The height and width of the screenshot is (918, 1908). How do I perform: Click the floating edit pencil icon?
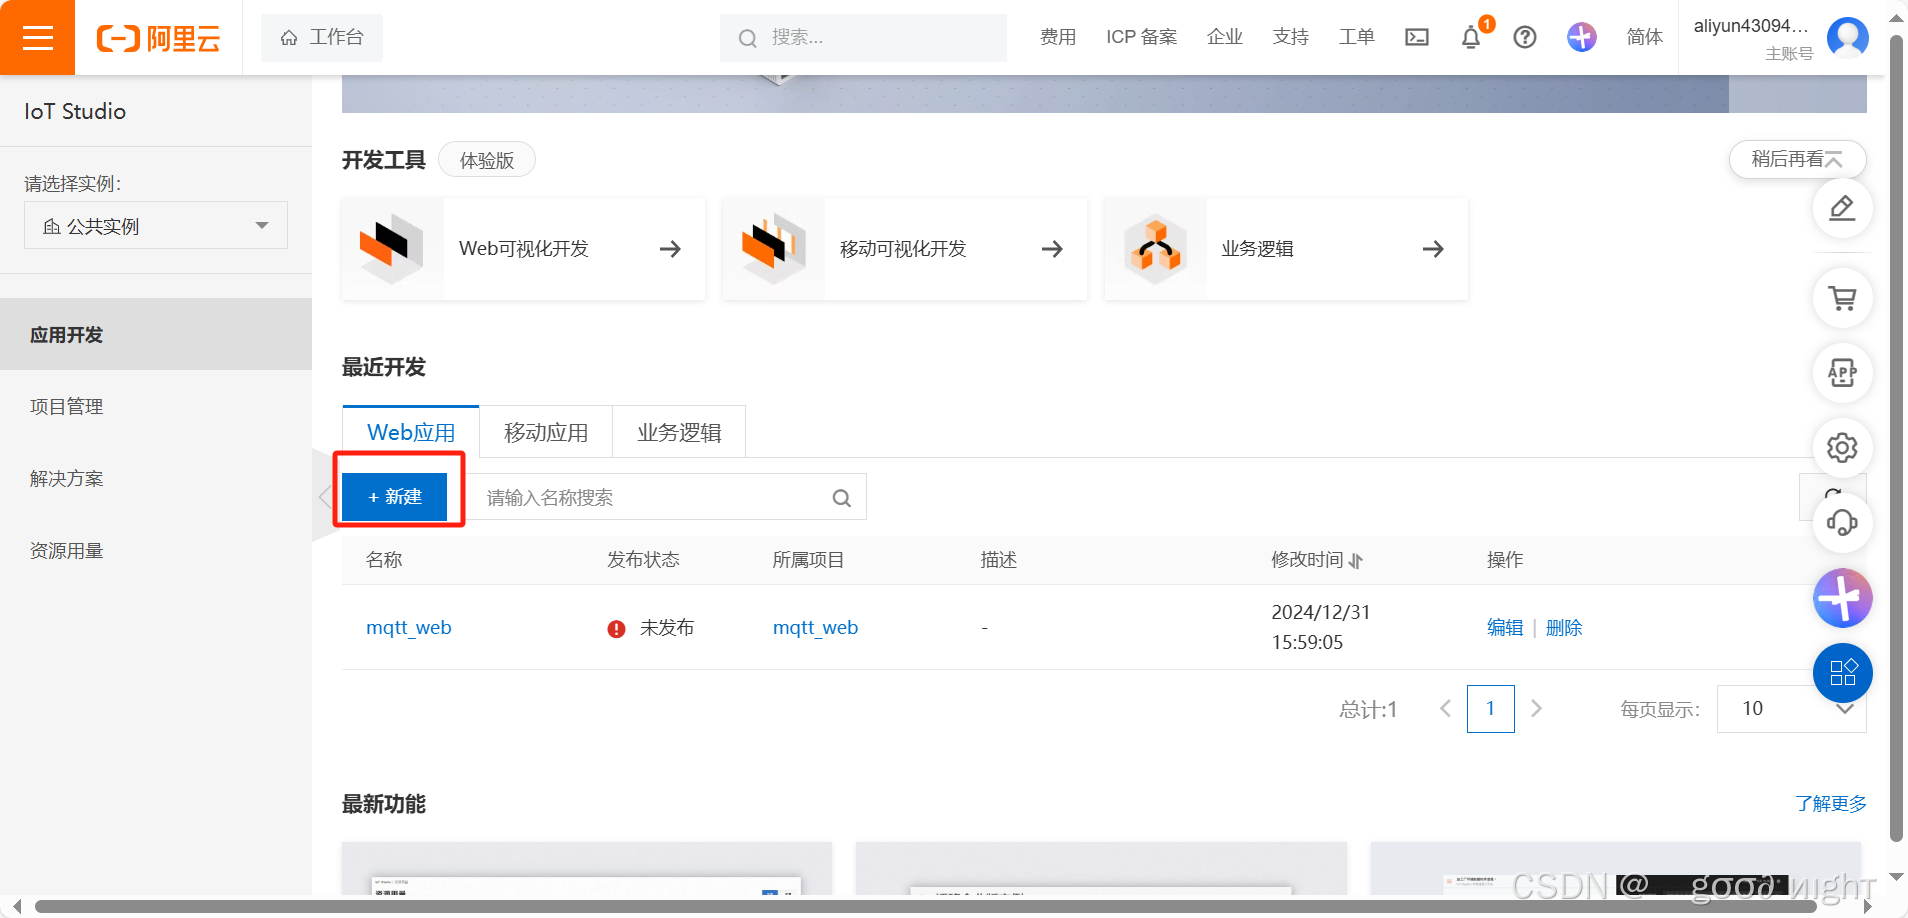(x=1842, y=208)
